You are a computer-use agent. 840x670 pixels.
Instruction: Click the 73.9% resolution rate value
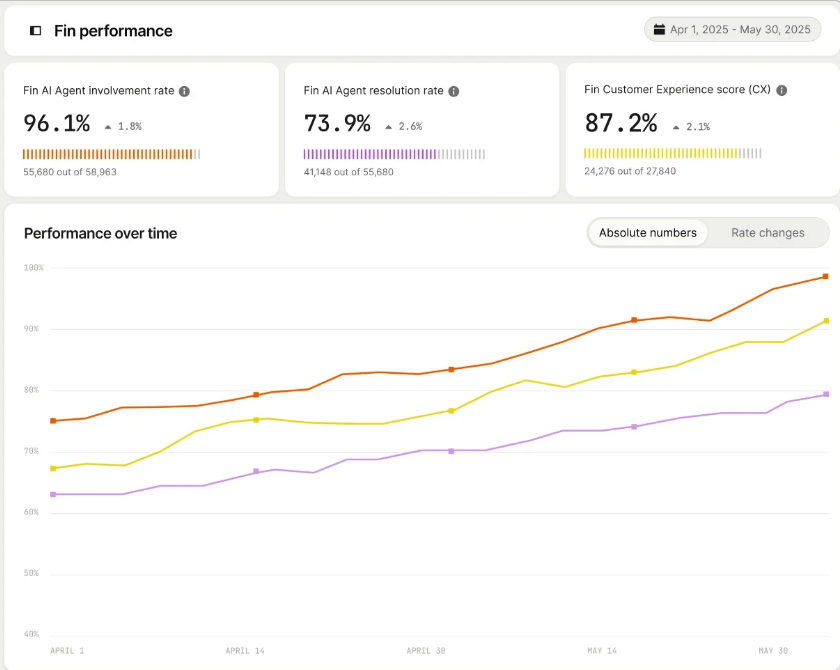click(337, 124)
